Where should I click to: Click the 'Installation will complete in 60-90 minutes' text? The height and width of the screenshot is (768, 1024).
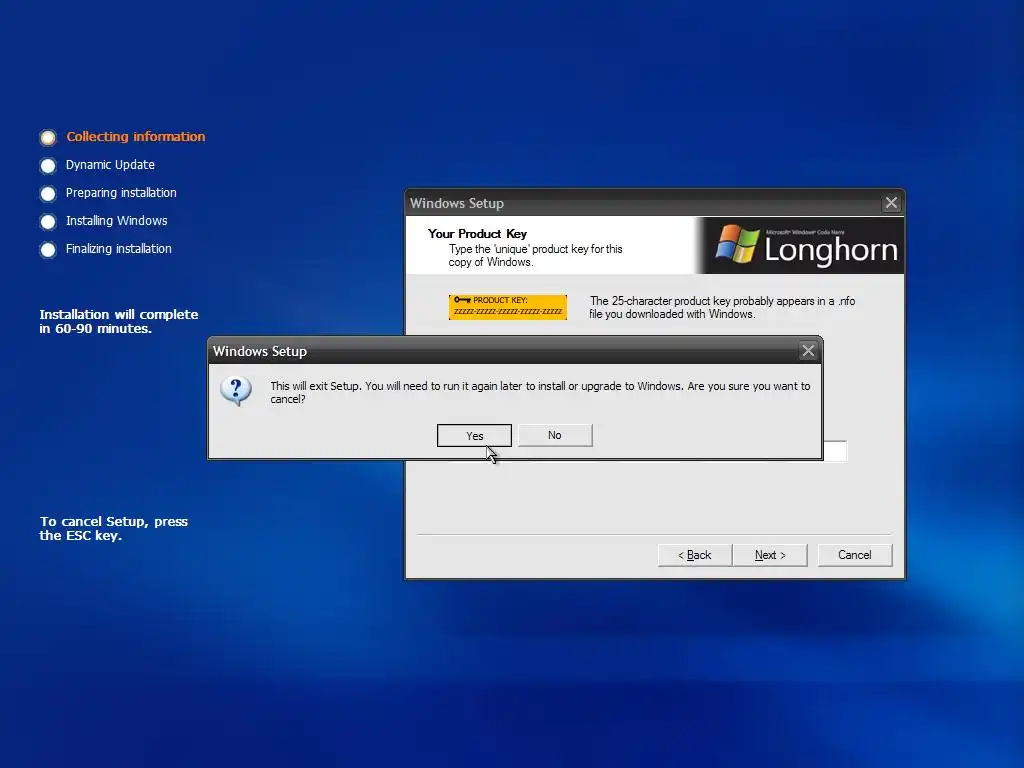119,321
